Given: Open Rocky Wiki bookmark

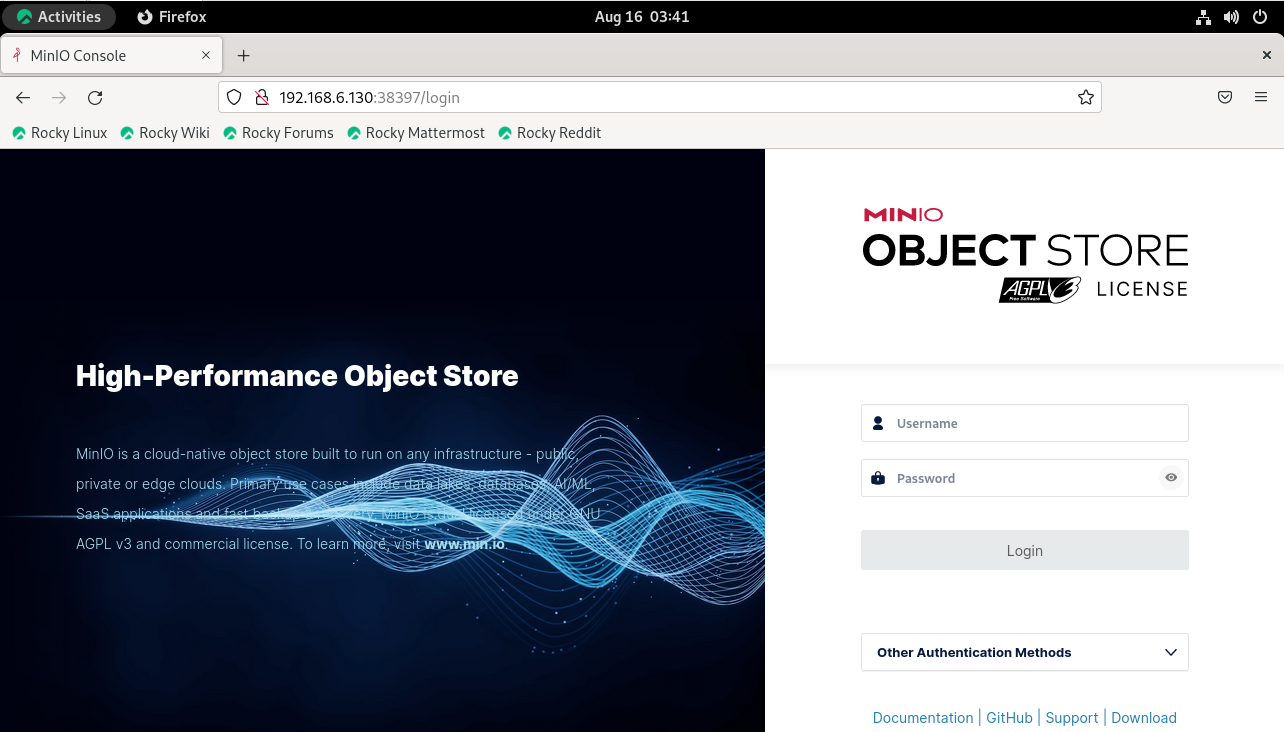Looking at the screenshot, I should tap(165, 133).
